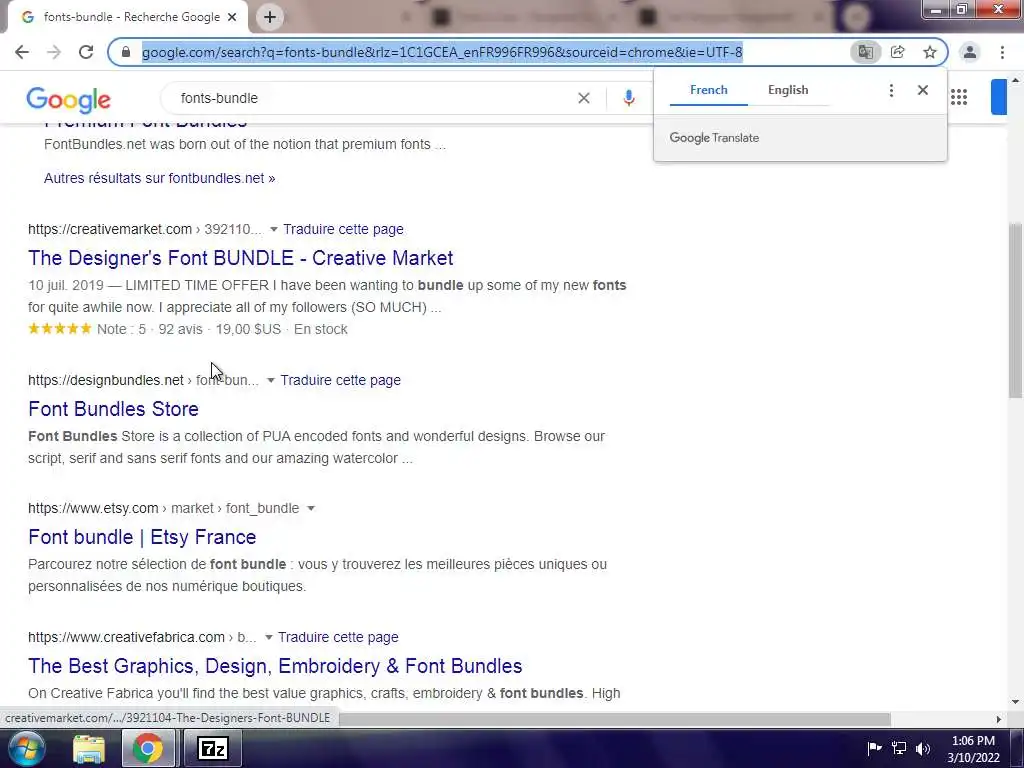Reload the current page
The width and height of the screenshot is (1024, 768).
[x=86, y=52]
